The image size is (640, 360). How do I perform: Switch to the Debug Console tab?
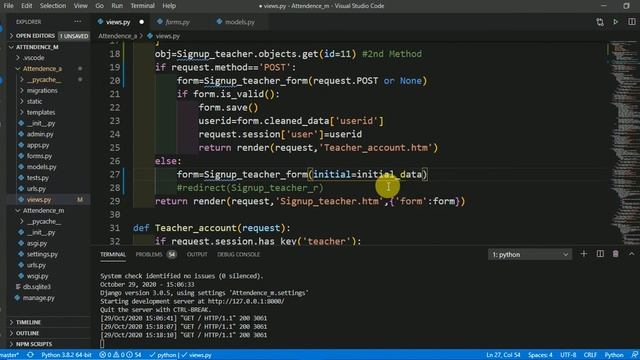click(238, 254)
